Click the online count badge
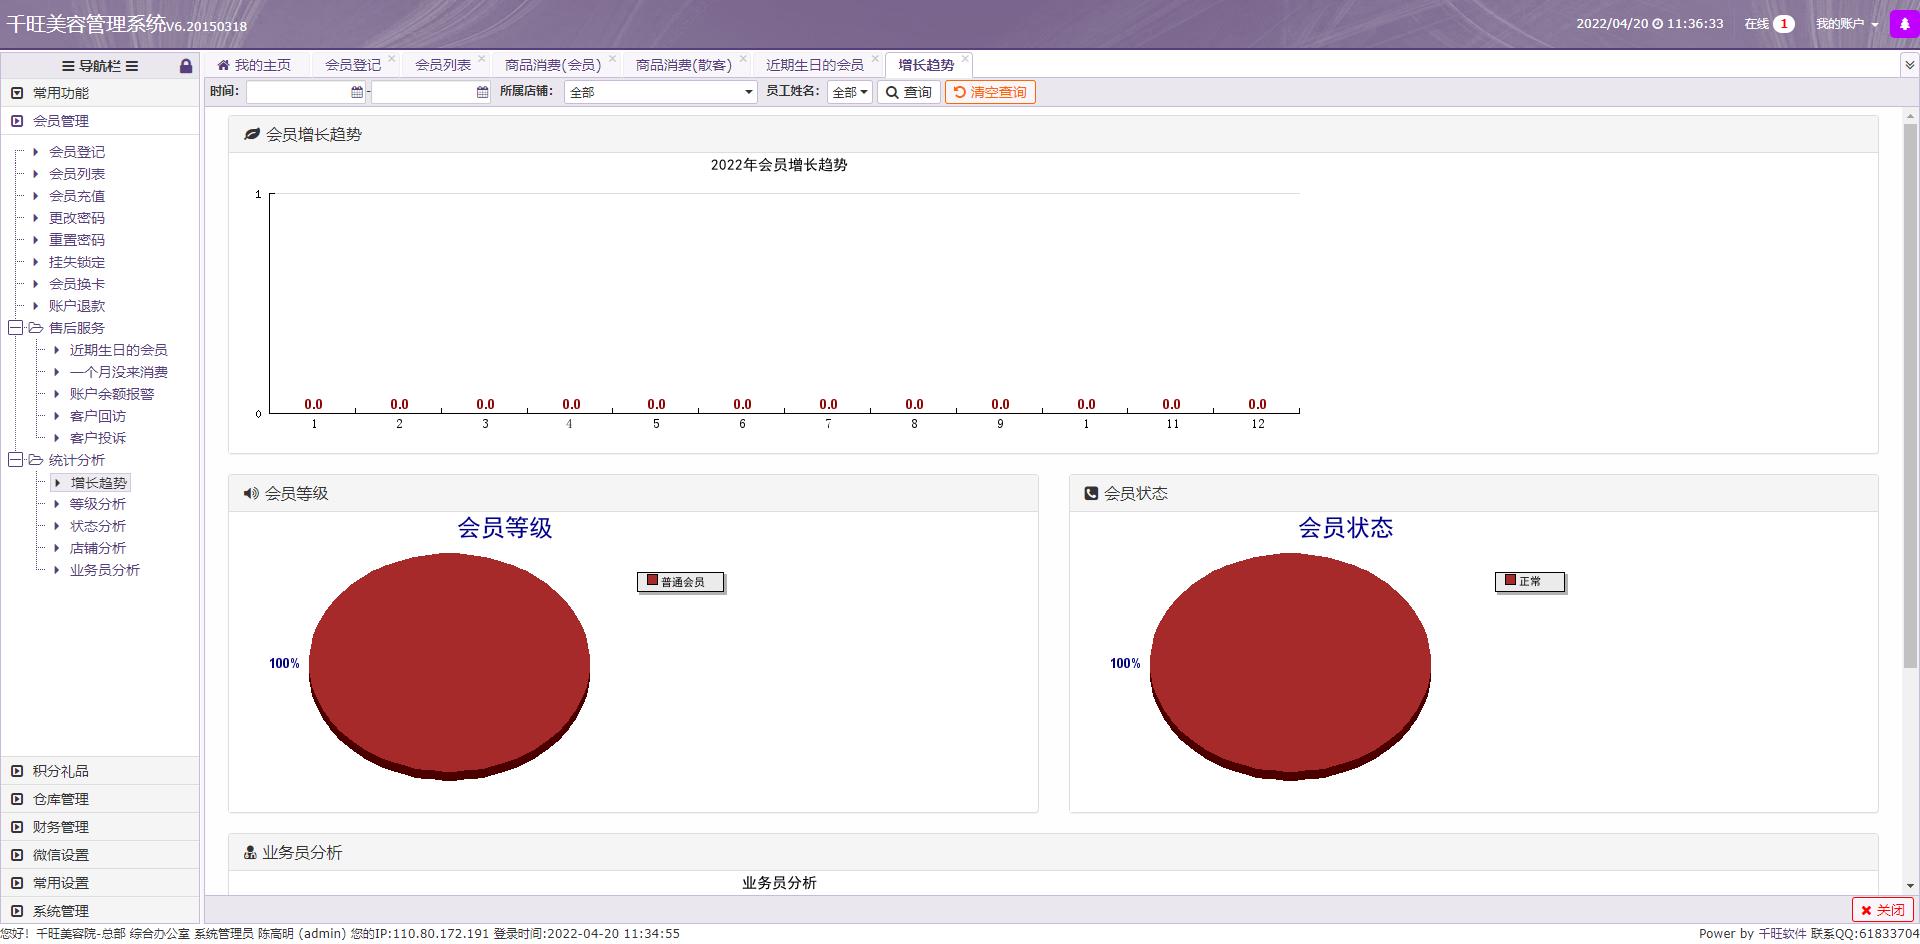Image resolution: width=1920 pixels, height=944 pixels. click(1784, 24)
